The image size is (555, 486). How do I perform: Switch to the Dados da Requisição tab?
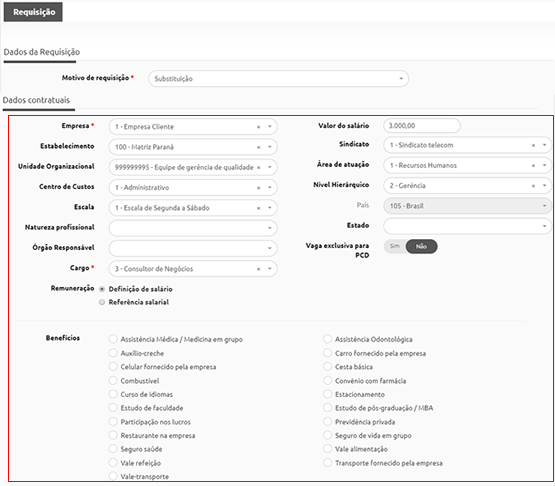[42, 52]
